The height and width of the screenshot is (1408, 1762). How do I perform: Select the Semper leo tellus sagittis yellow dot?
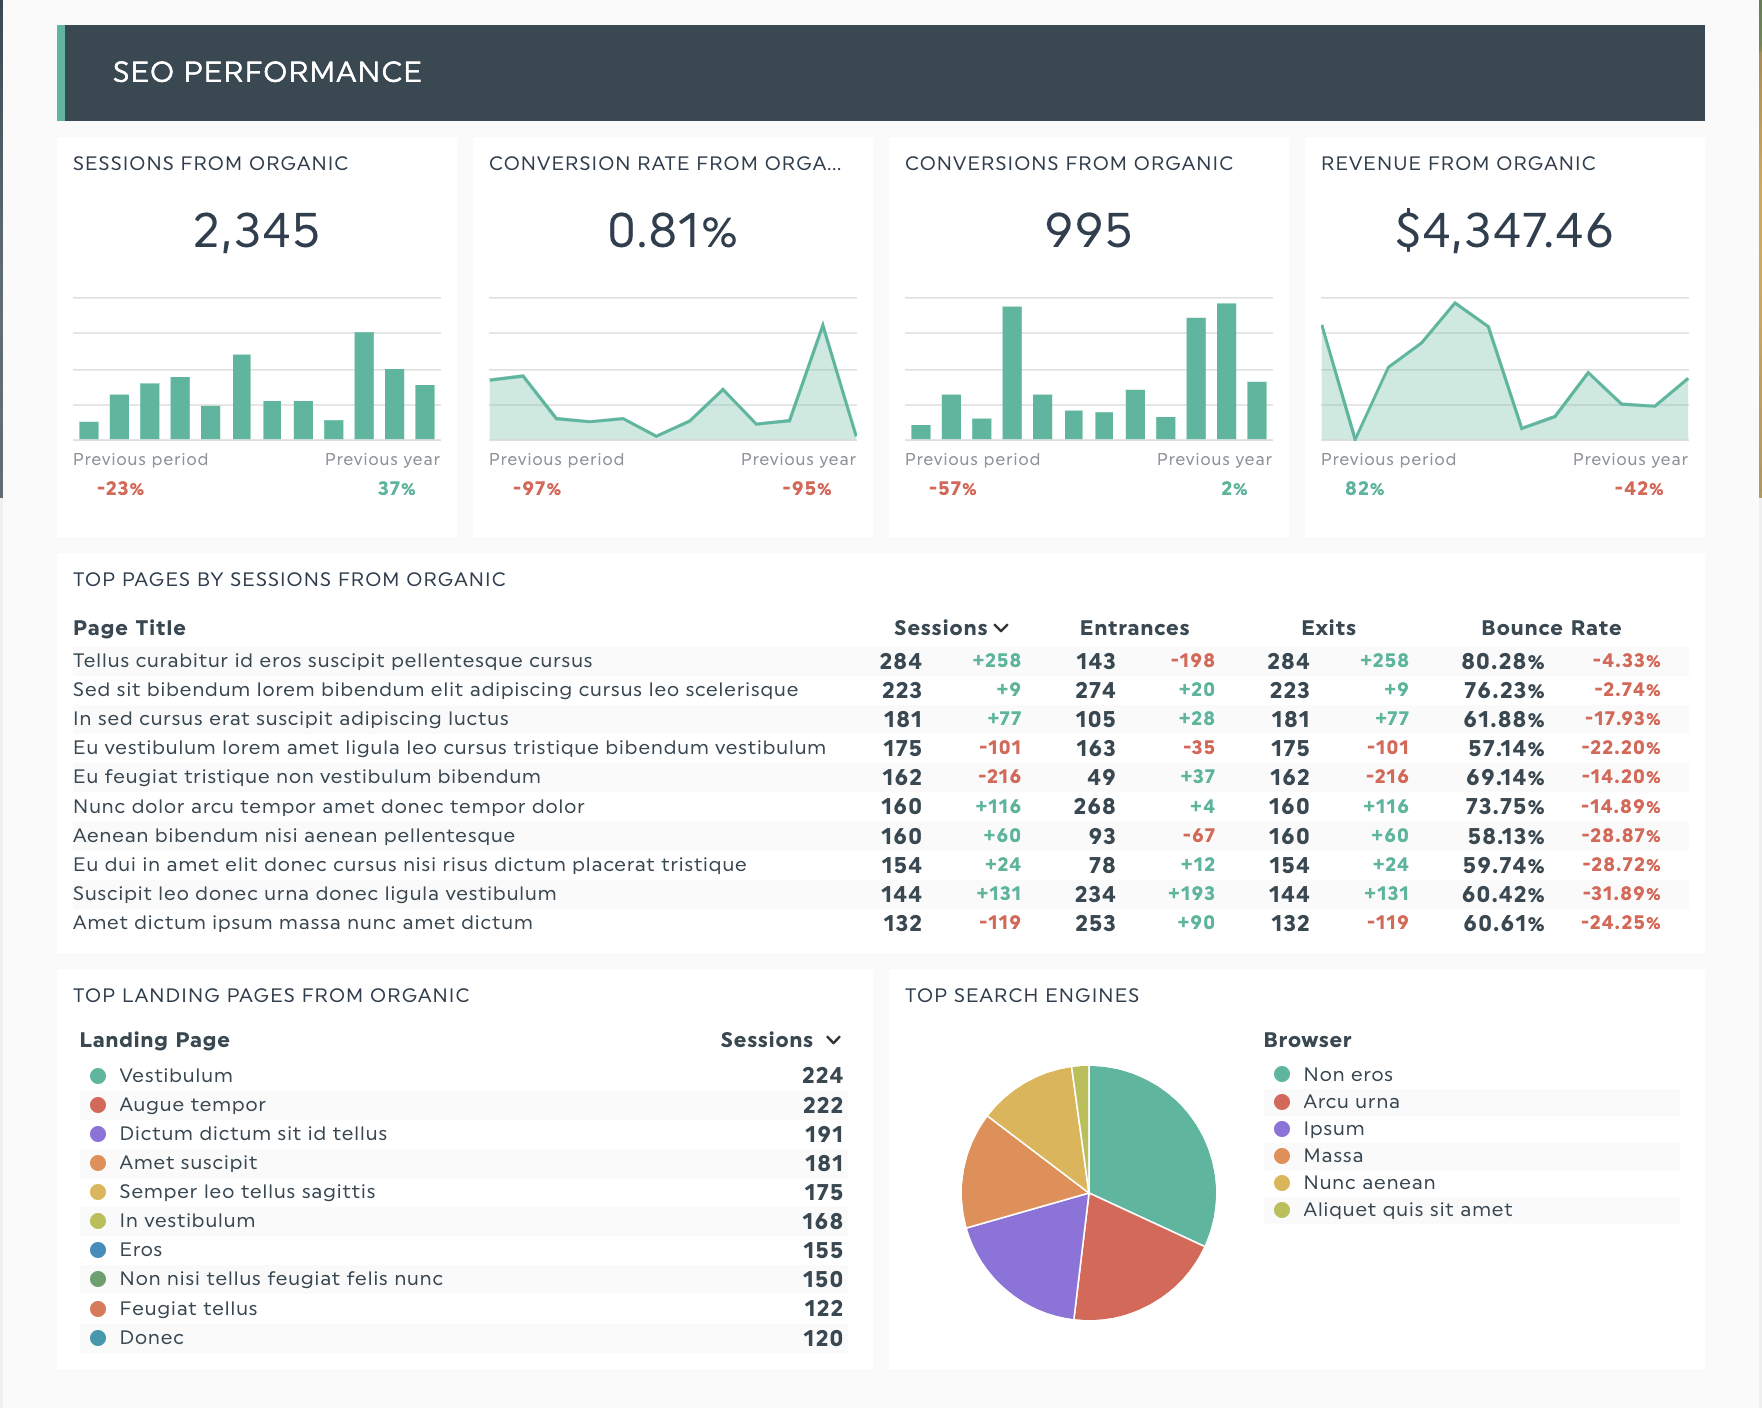tap(98, 1192)
